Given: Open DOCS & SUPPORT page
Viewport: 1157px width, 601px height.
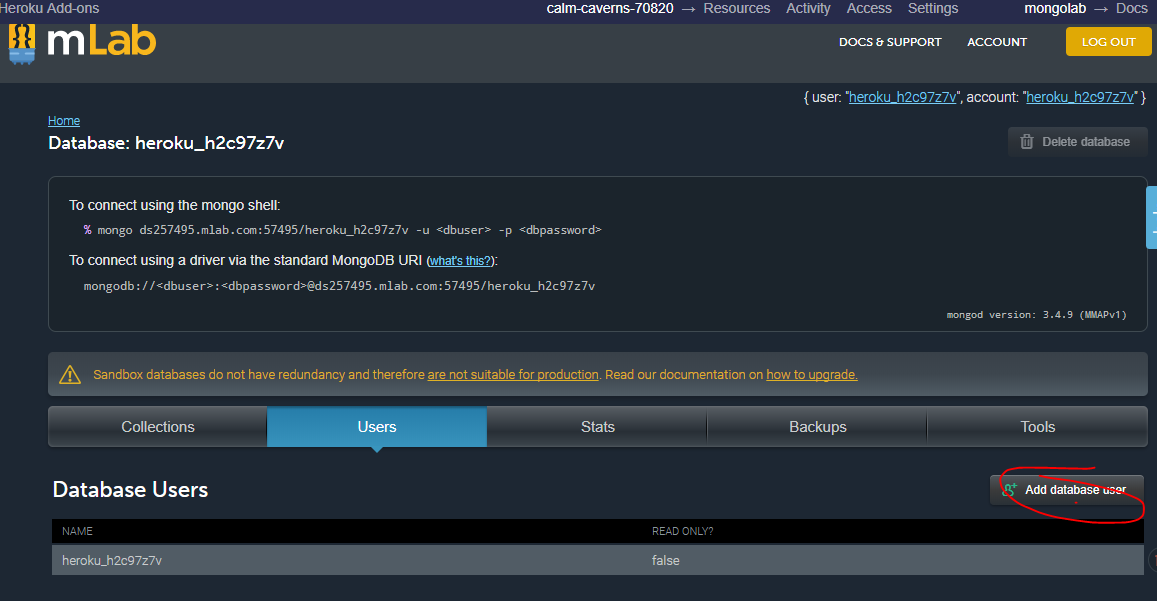Looking at the screenshot, I should click(890, 42).
